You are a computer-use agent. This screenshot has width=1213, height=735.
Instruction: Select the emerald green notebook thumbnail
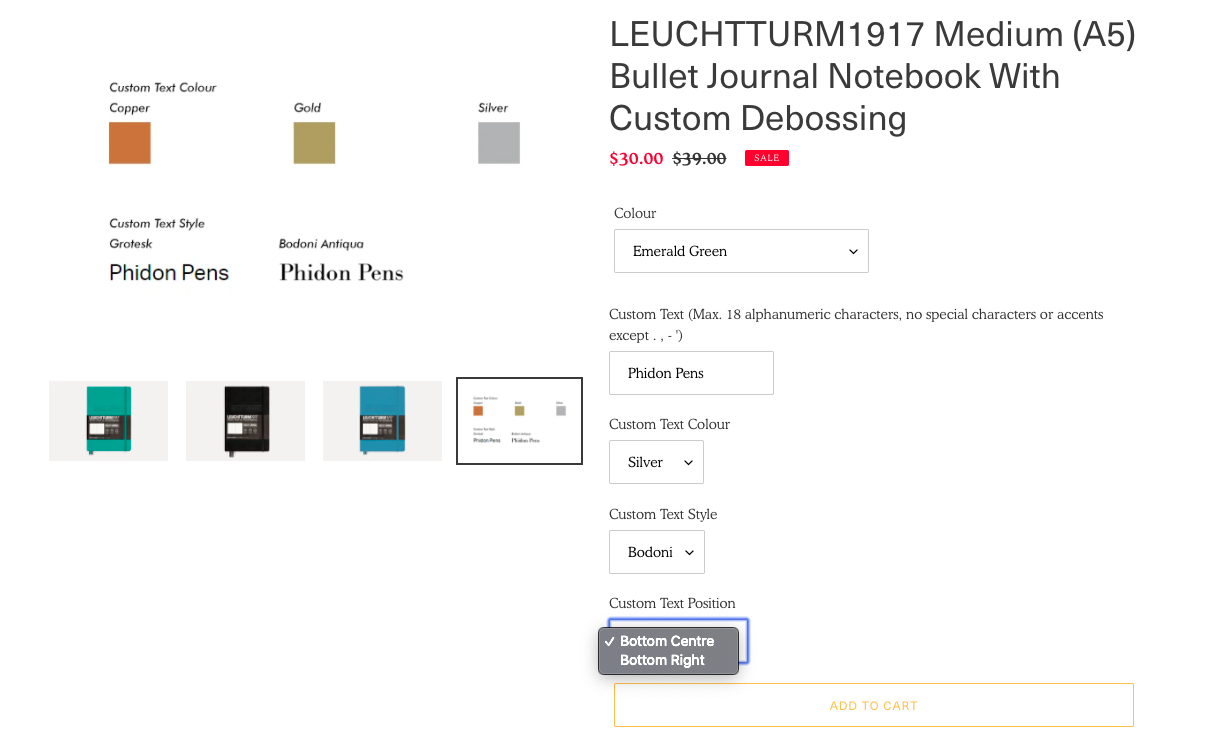point(108,421)
